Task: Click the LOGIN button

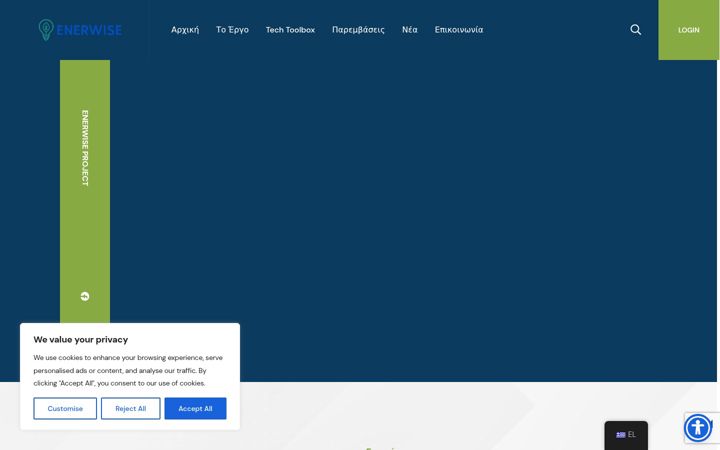Action: 689,30
